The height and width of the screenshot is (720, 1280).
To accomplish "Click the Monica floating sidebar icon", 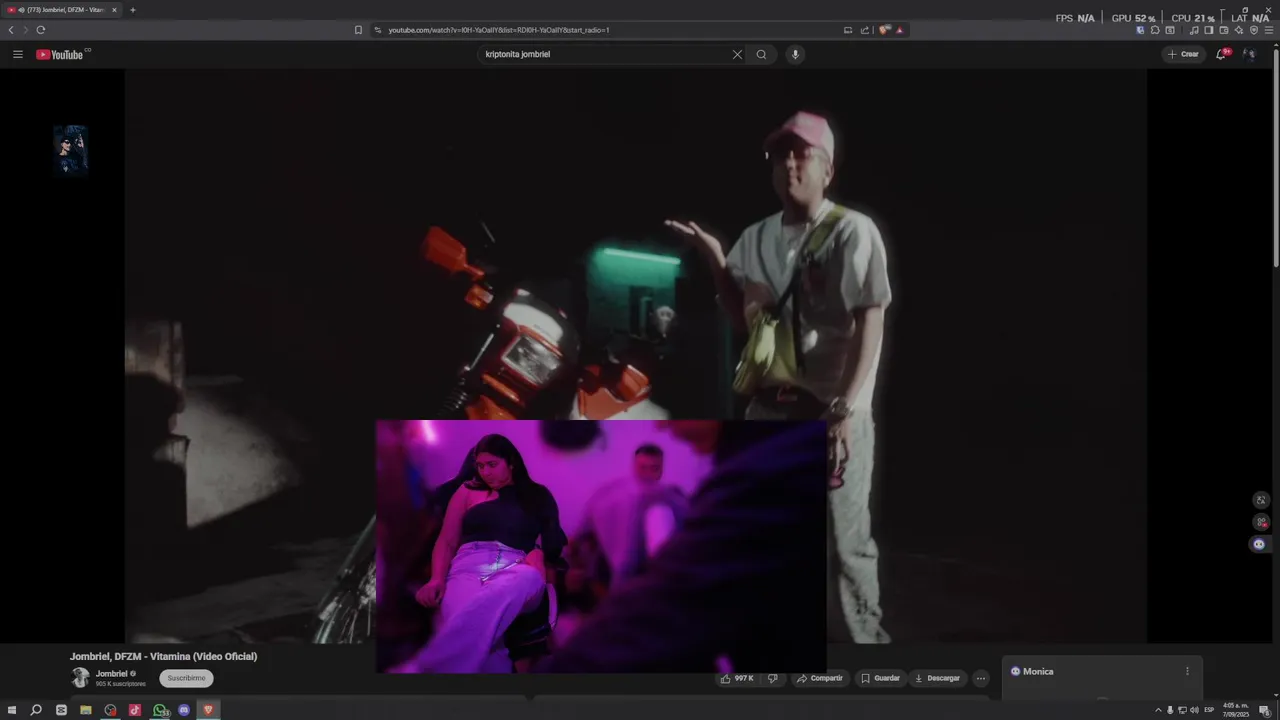I will (x=1259, y=544).
